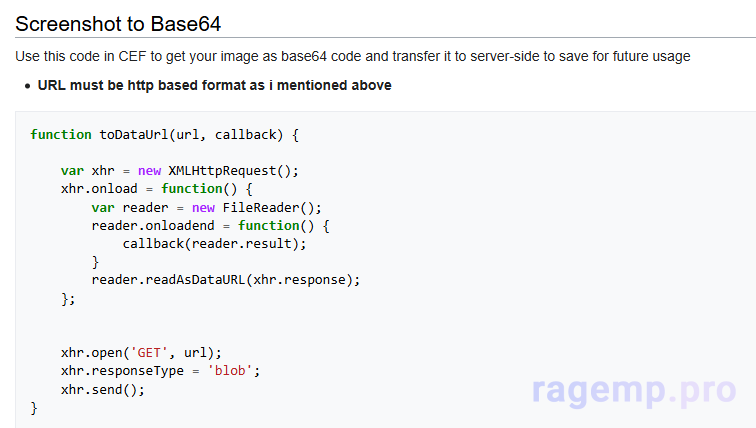756x428 pixels.
Task: Click the bullet marker before the URL note
Action: pyautogui.click(x=27, y=86)
